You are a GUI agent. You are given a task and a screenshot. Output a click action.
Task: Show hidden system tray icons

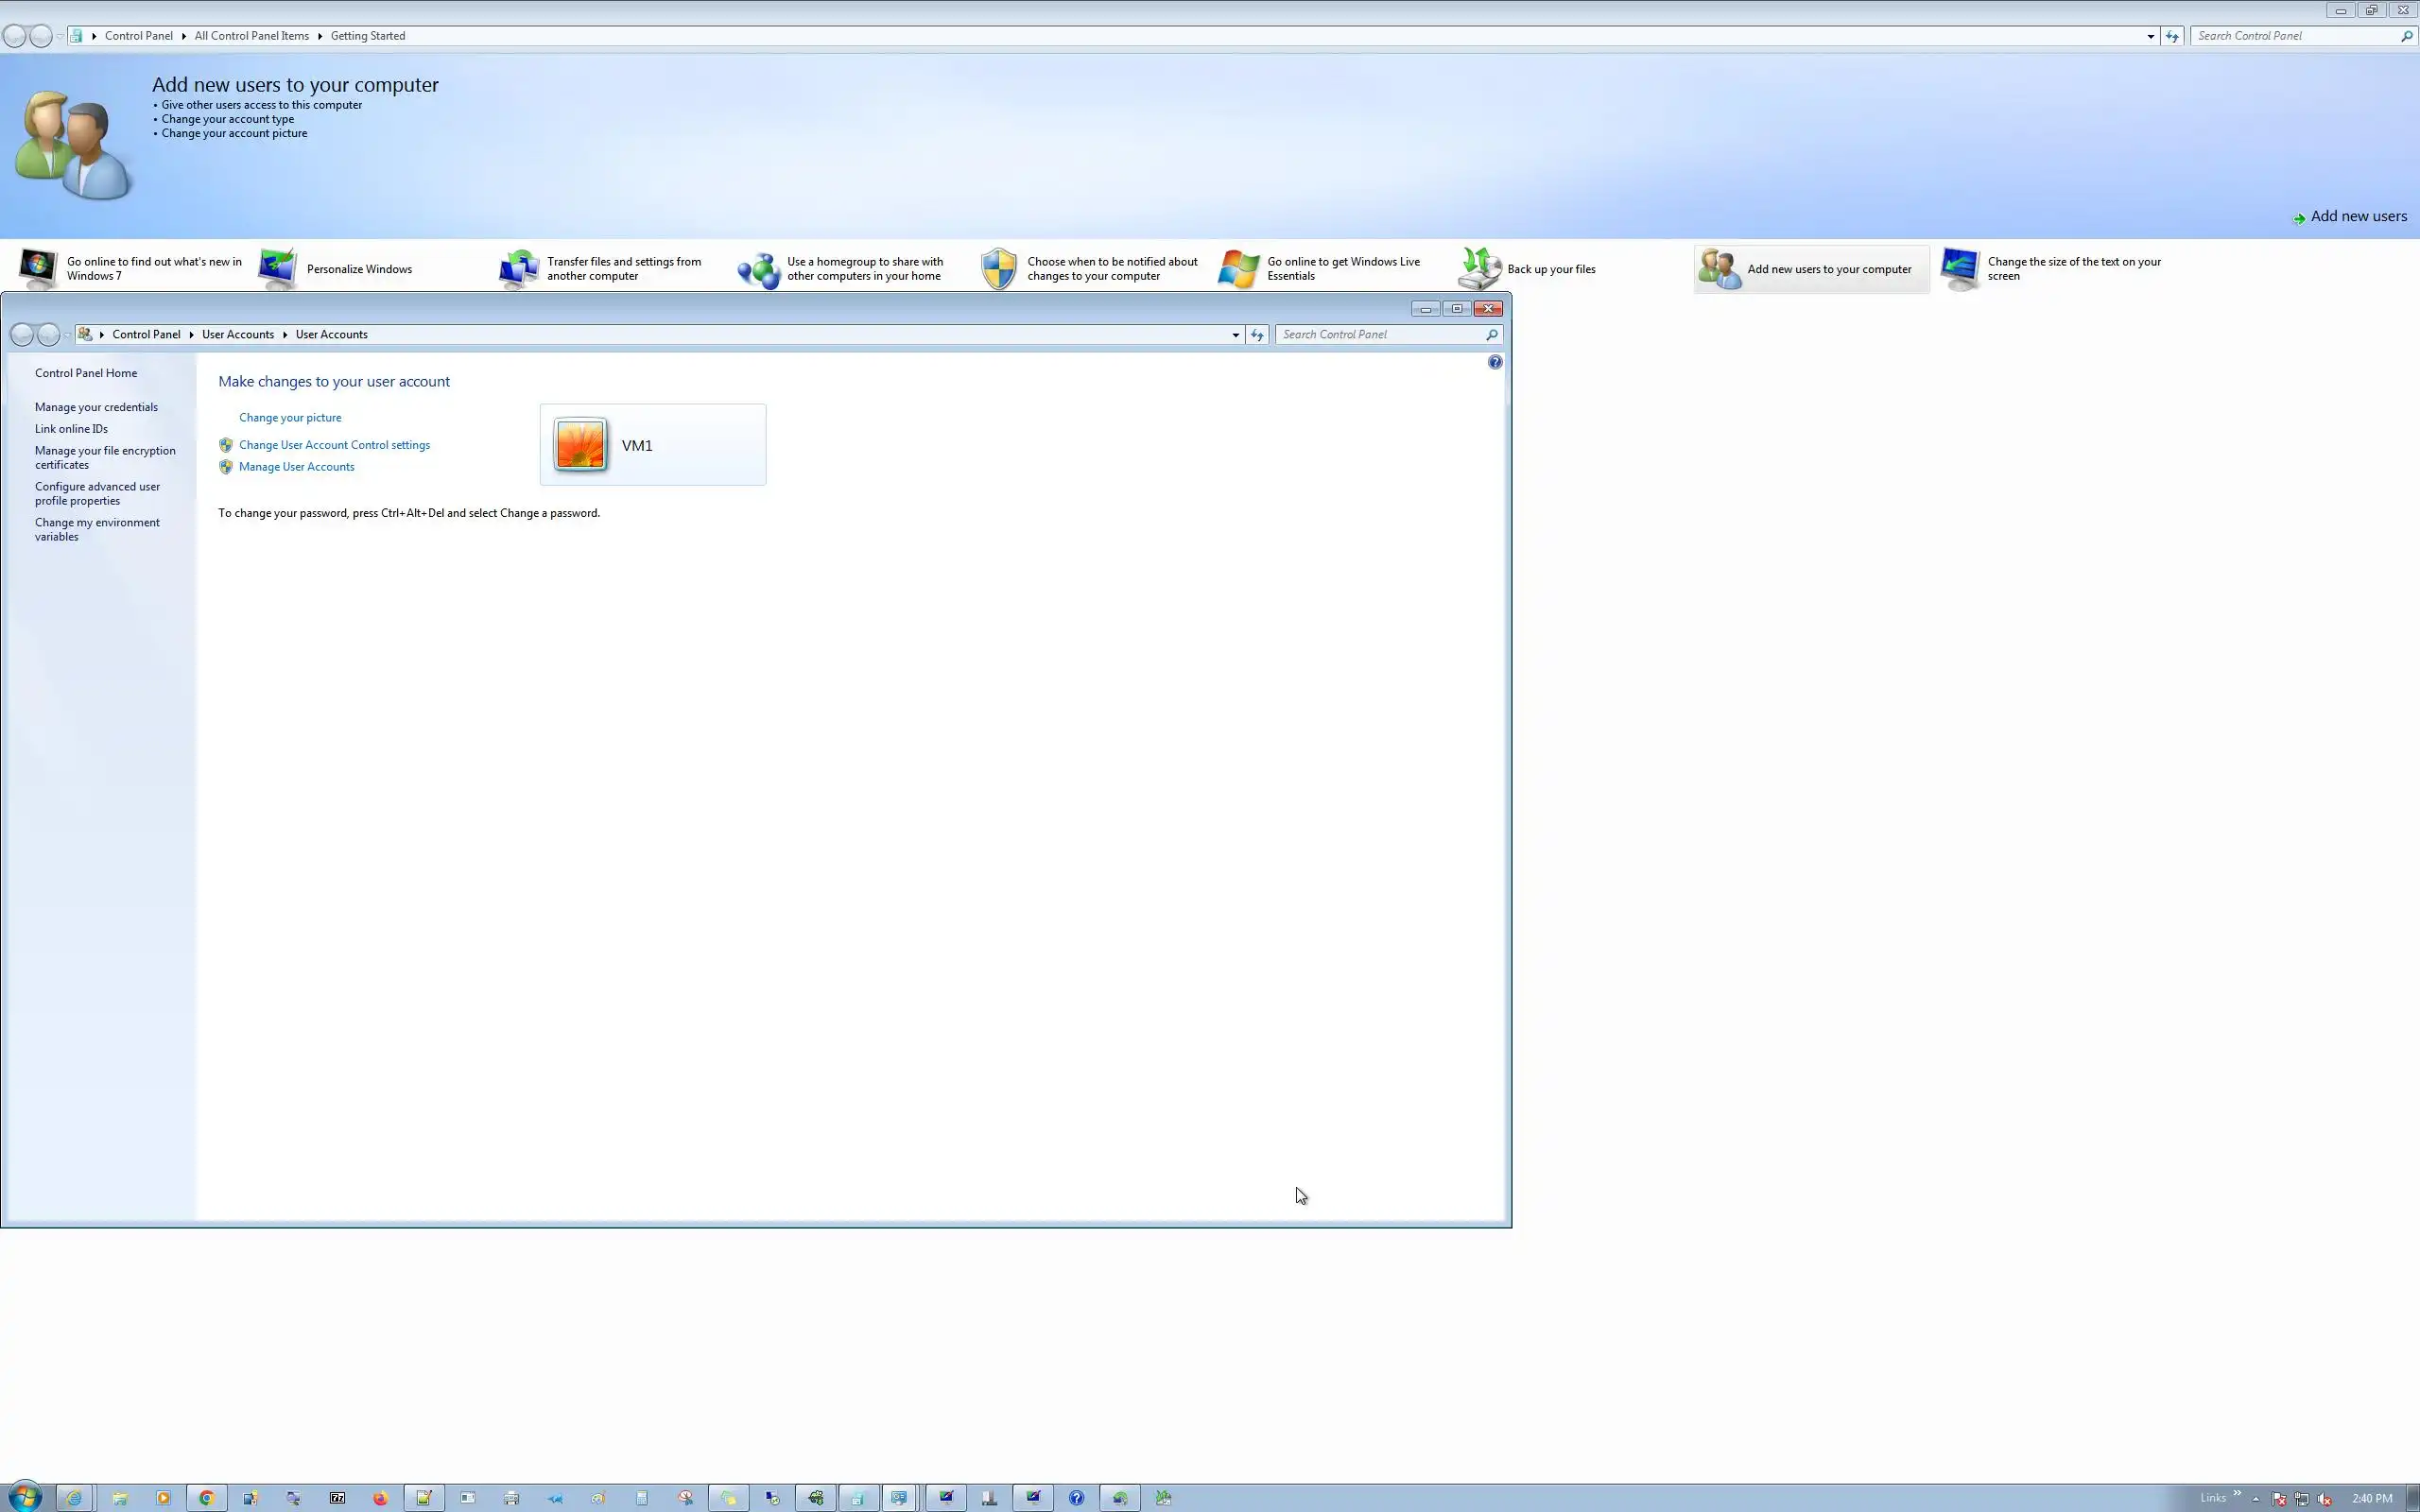click(x=2256, y=1498)
